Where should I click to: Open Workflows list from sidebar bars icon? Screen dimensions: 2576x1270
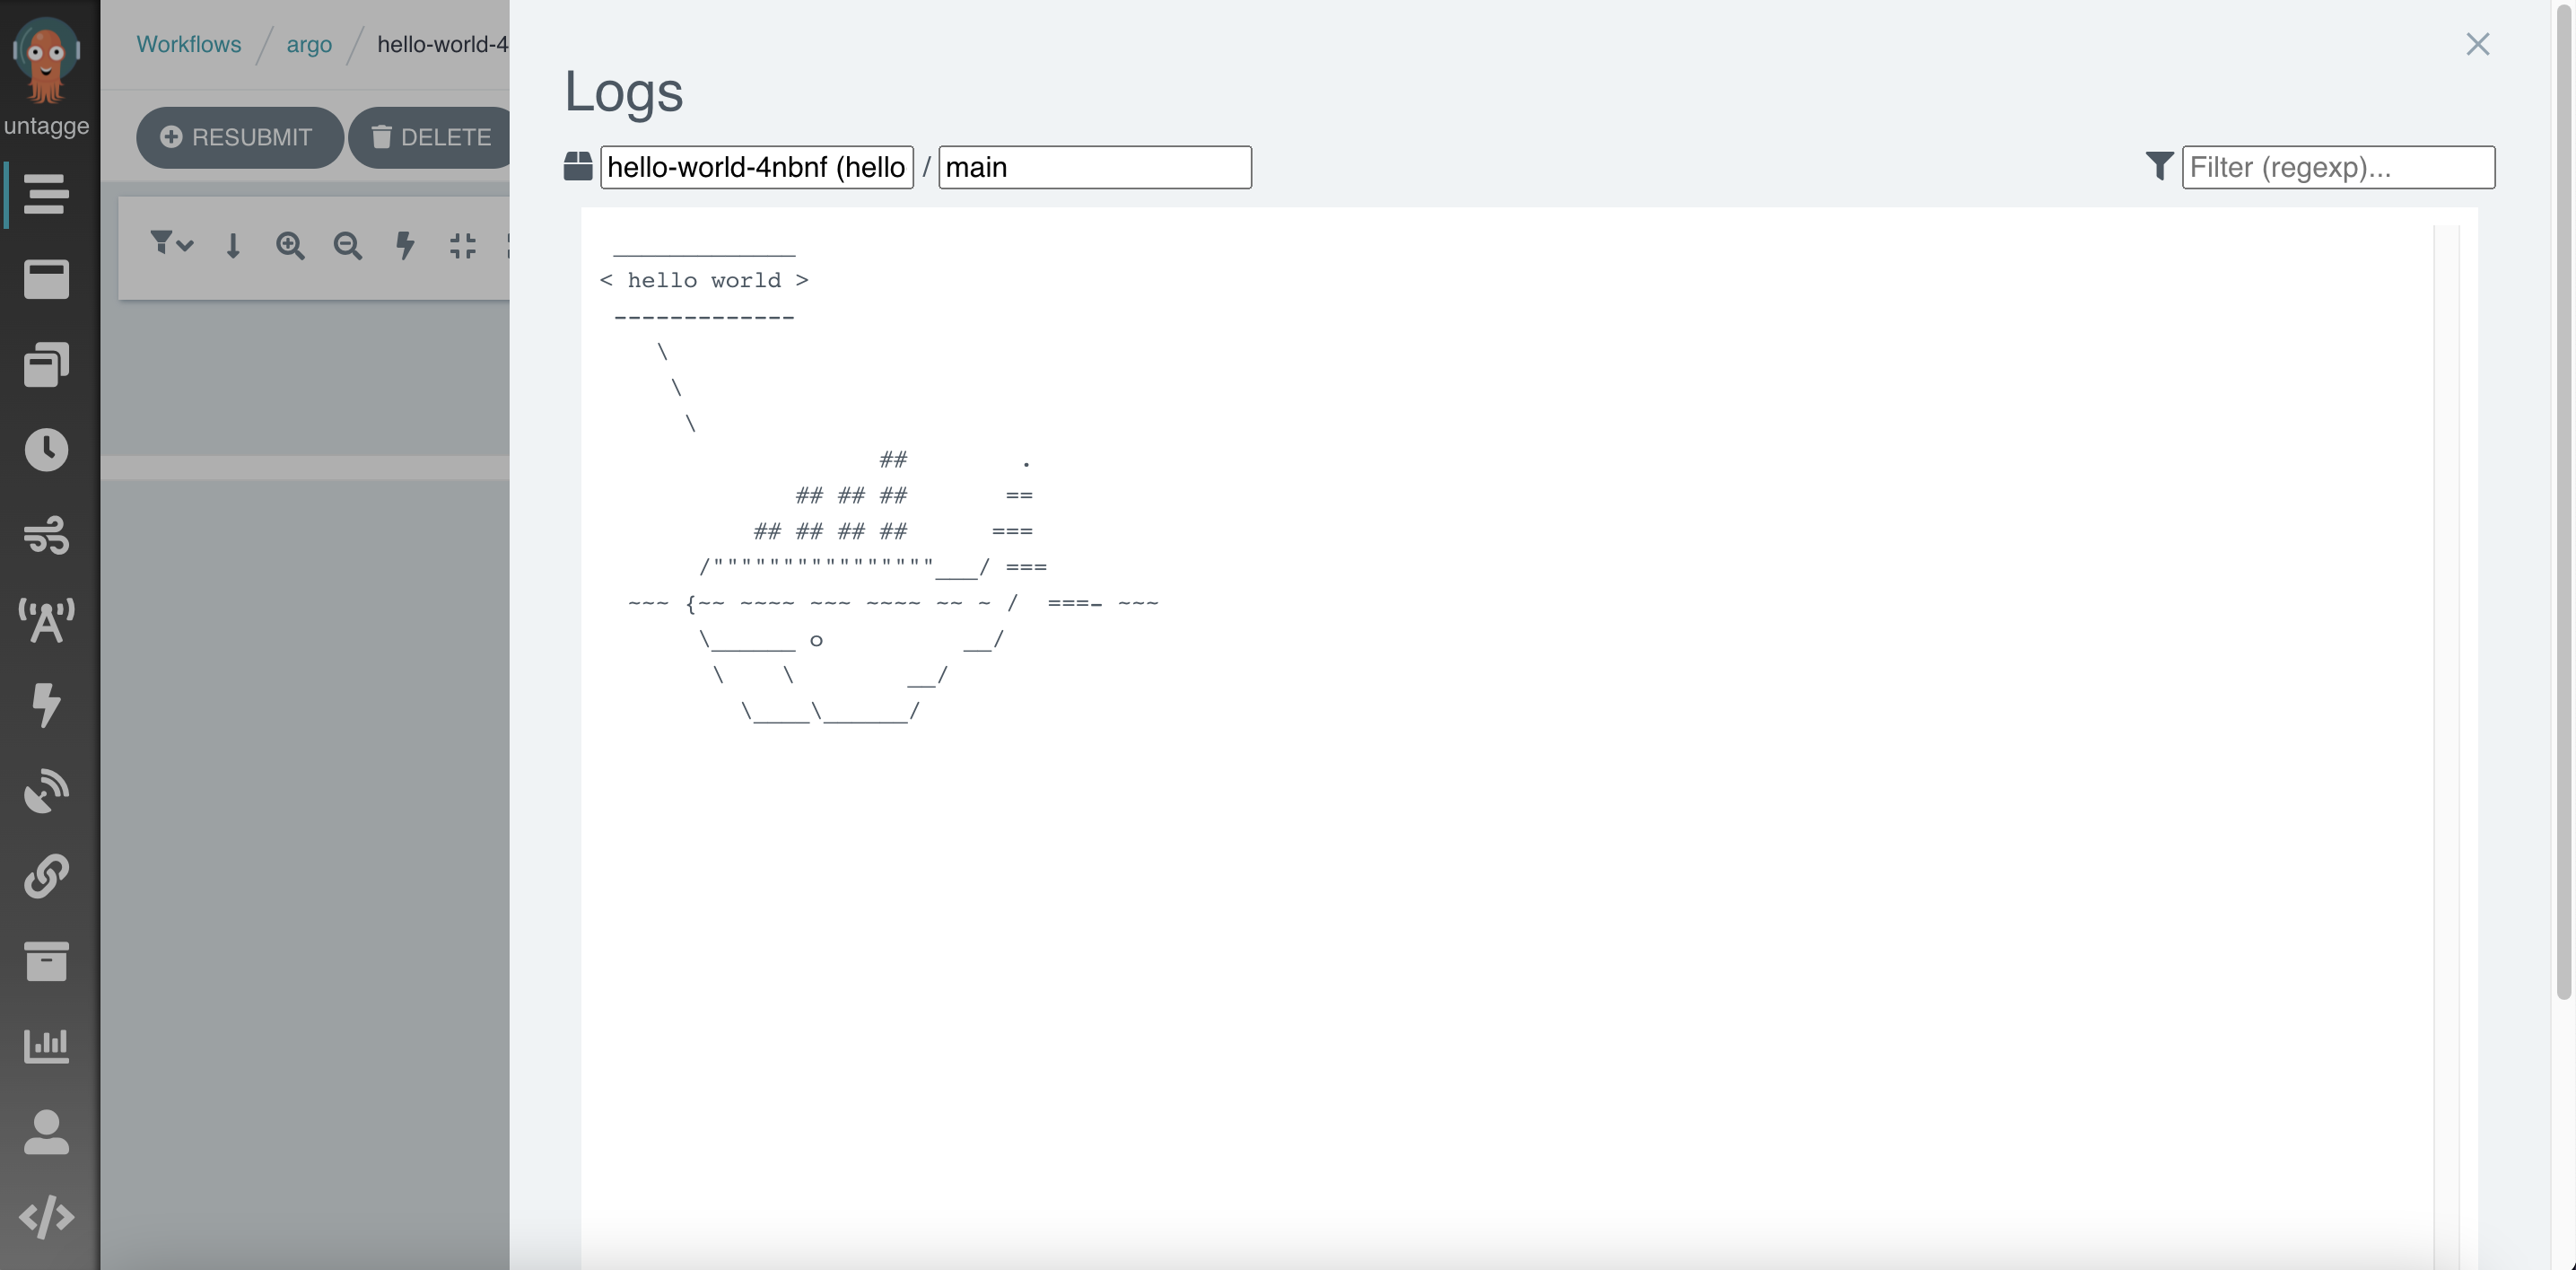(x=46, y=194)
